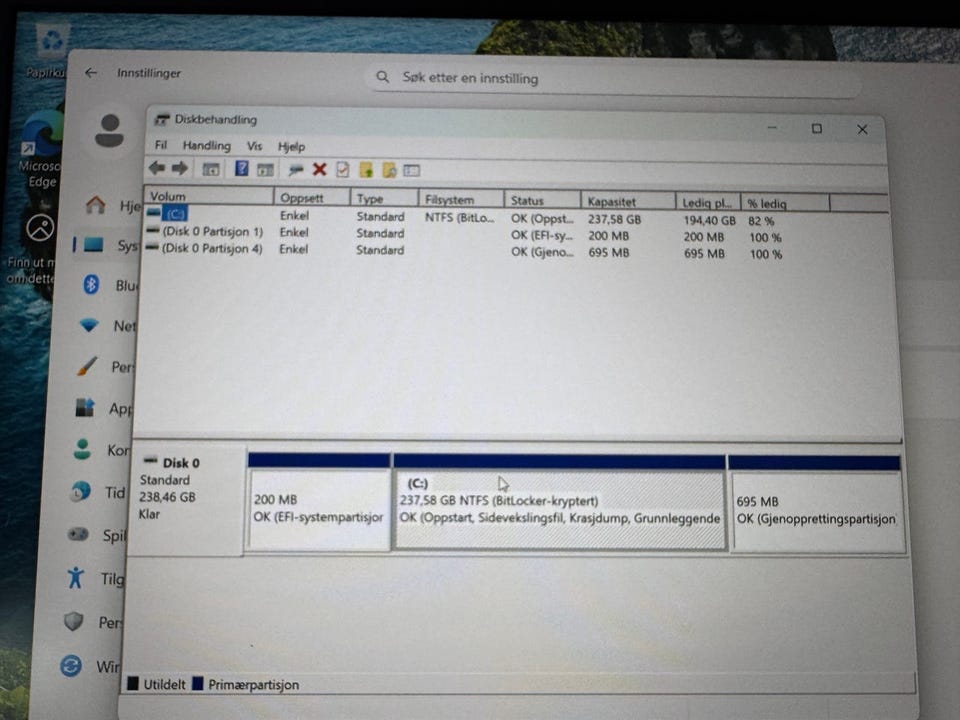
Task: Open Bluetooth icon in Innstillinger sidebar
Action: click(x=91, y=284)
